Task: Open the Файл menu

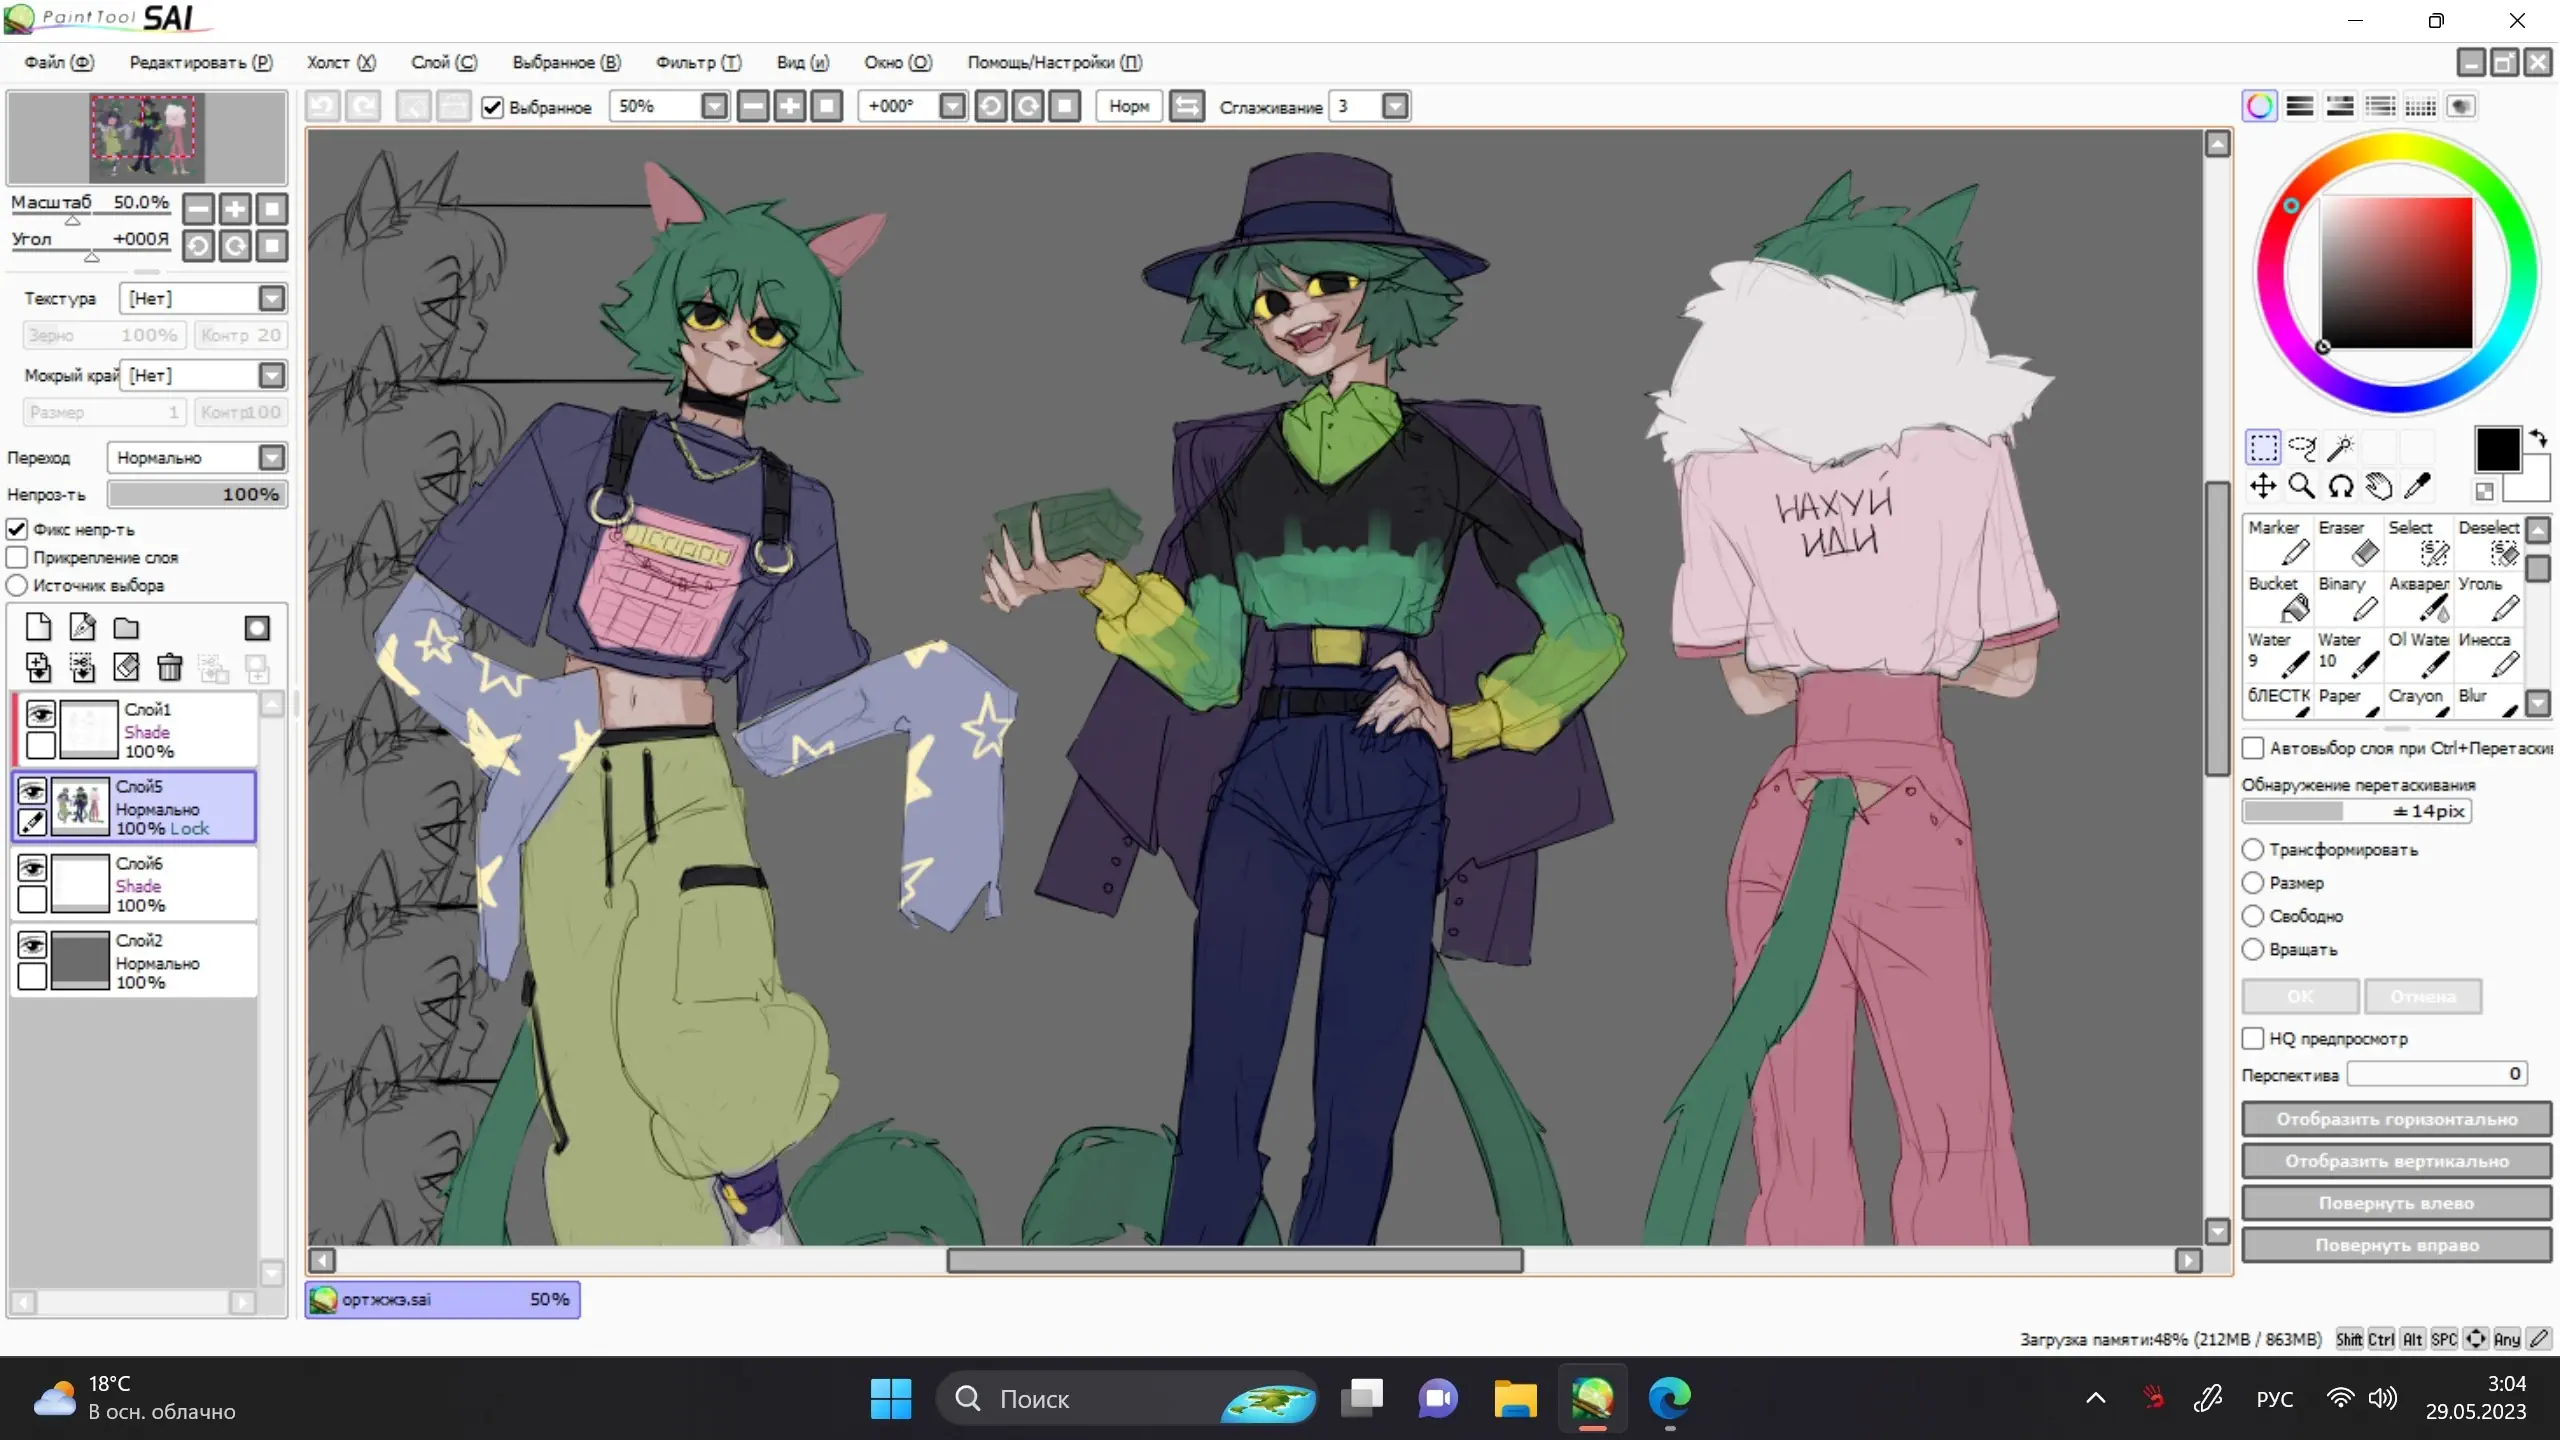Action: pyautogui.click(x=59, y=62)
